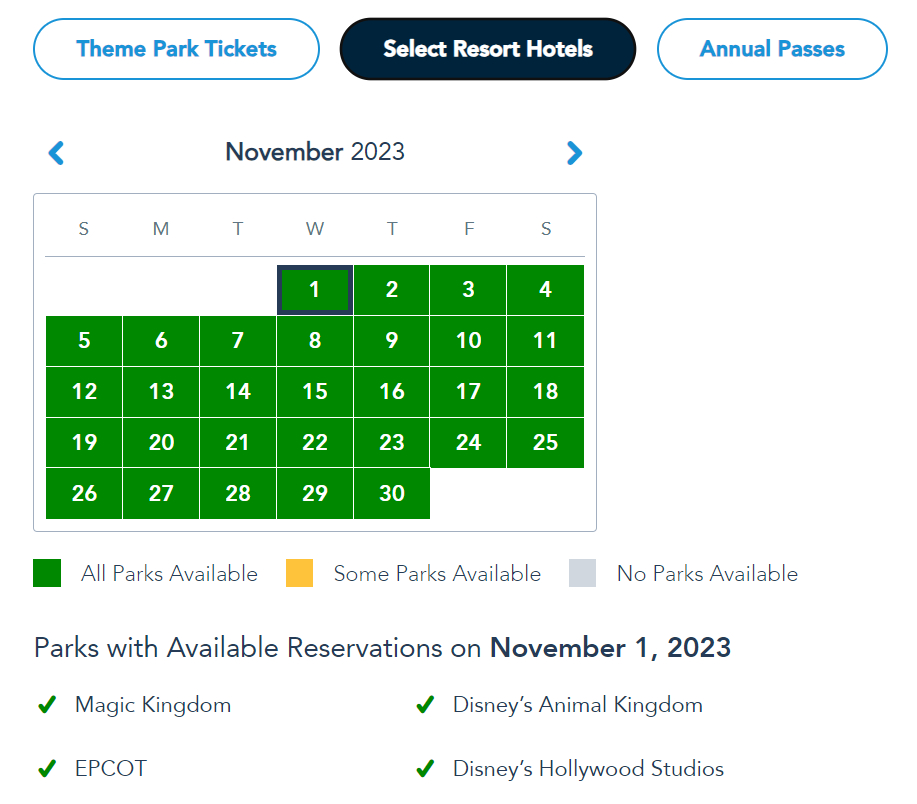
Task: Click Disney's Animal Kingdom green checkmark
Action: click(x=425, y=705)
